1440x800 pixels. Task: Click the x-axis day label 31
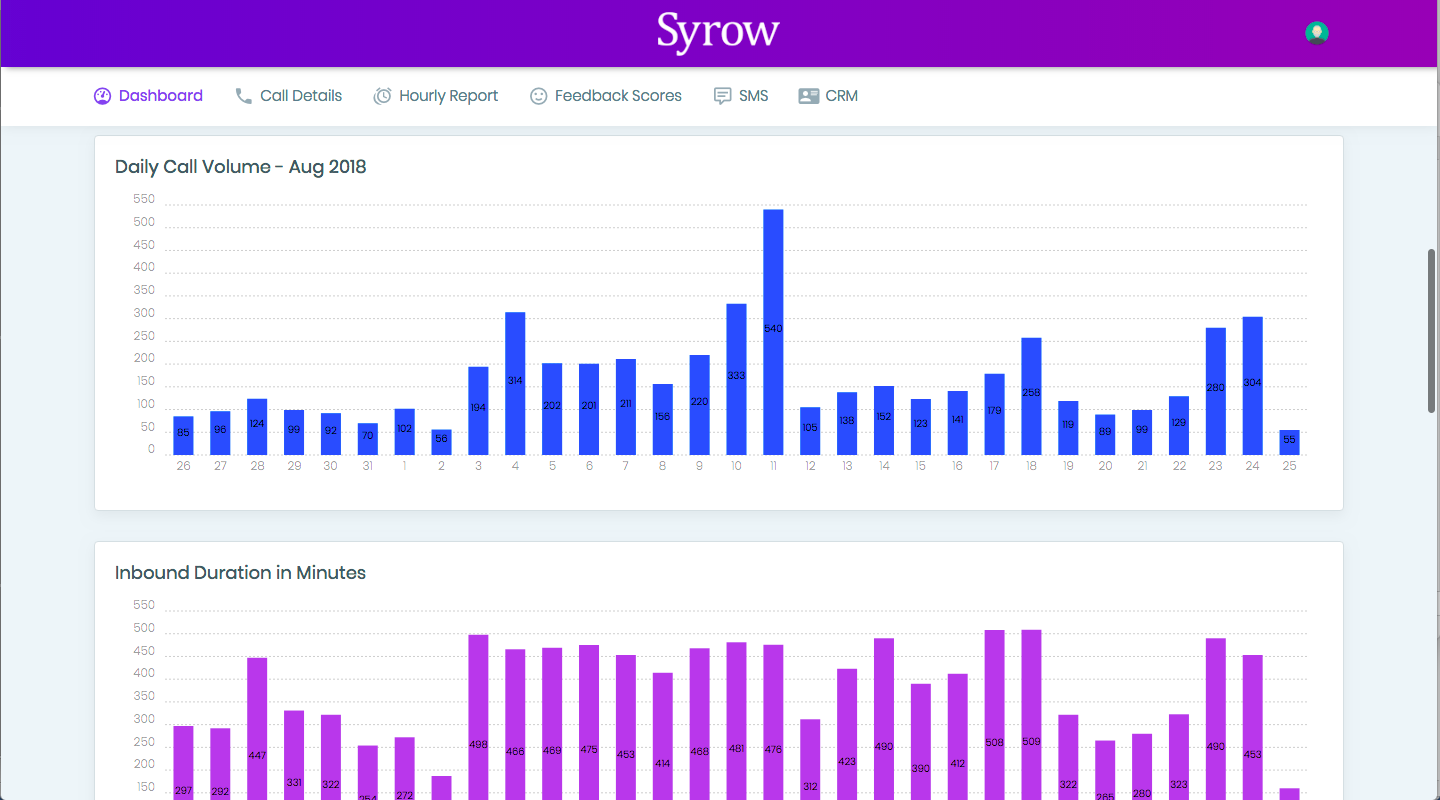pos(368,466)
